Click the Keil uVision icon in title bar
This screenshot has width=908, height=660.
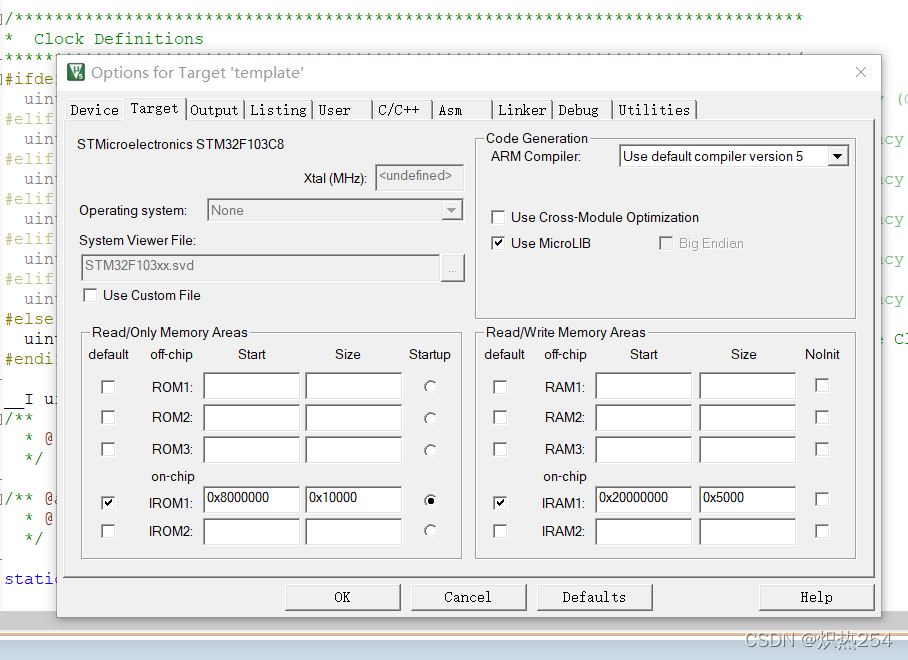point(76,72)
